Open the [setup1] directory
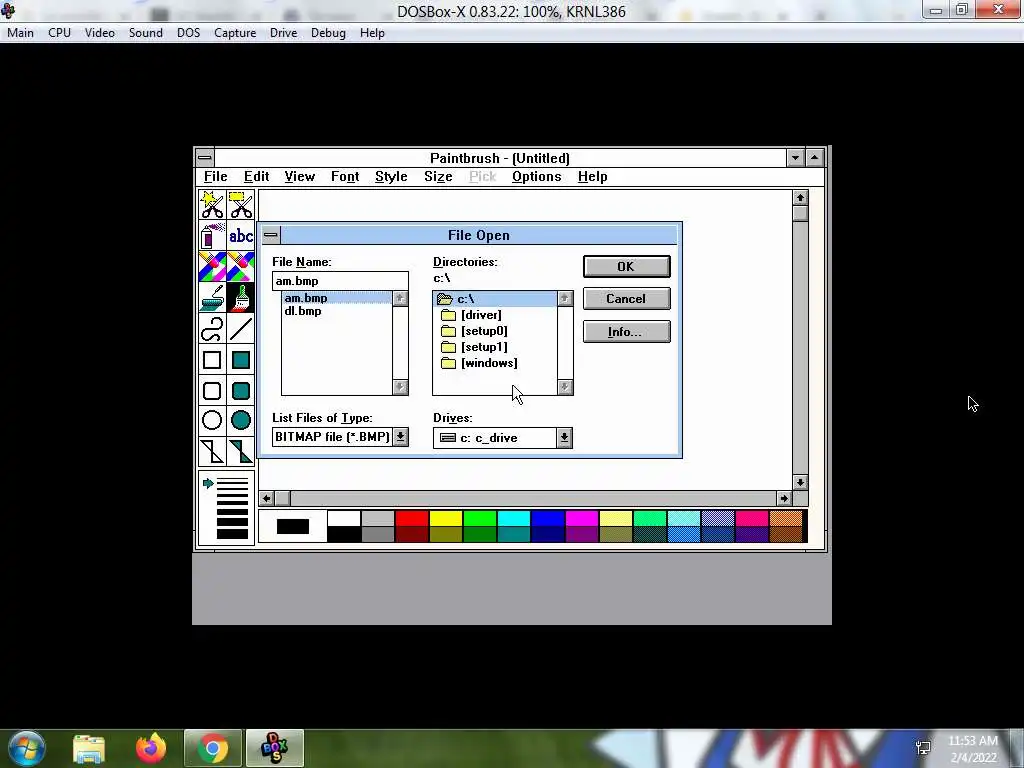Viewport: 1024px width, 768px height. coord(484,347)
